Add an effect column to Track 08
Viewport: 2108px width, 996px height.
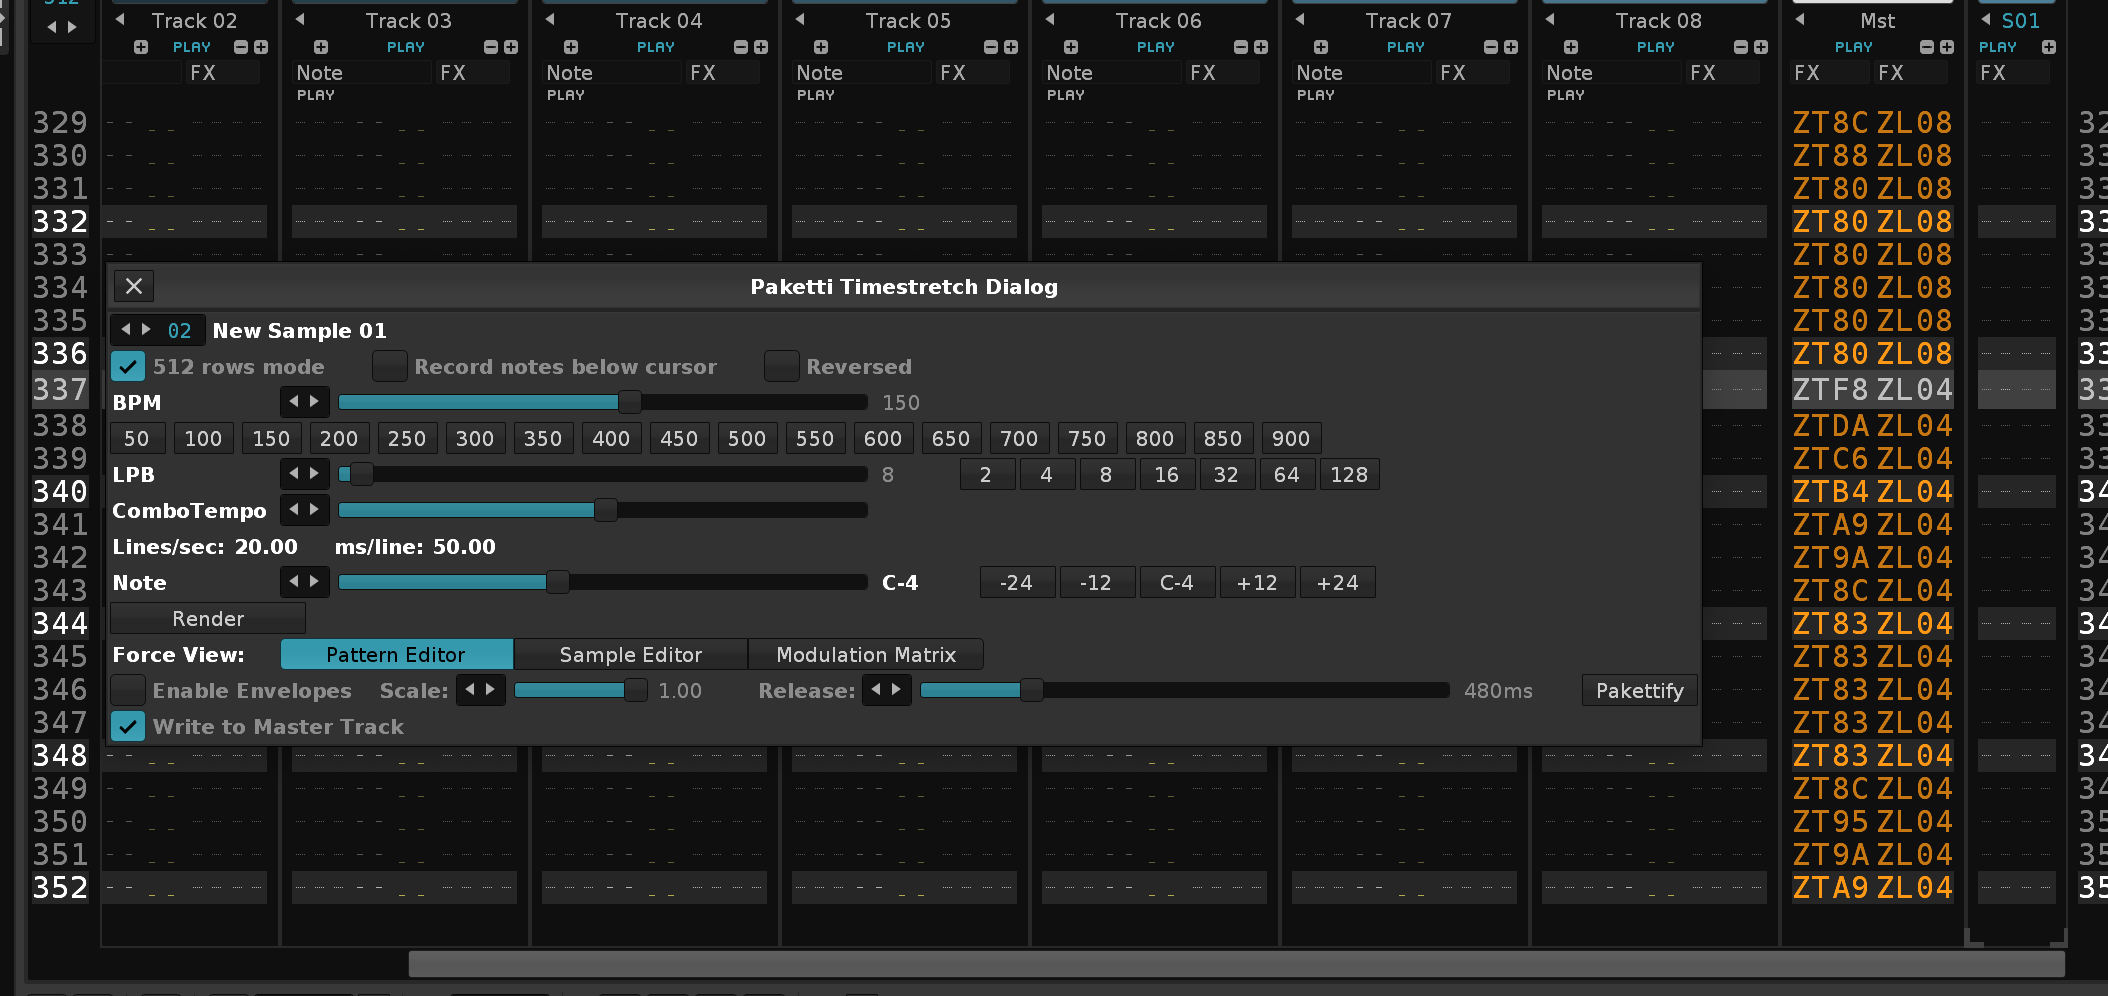click(1761, 47)
